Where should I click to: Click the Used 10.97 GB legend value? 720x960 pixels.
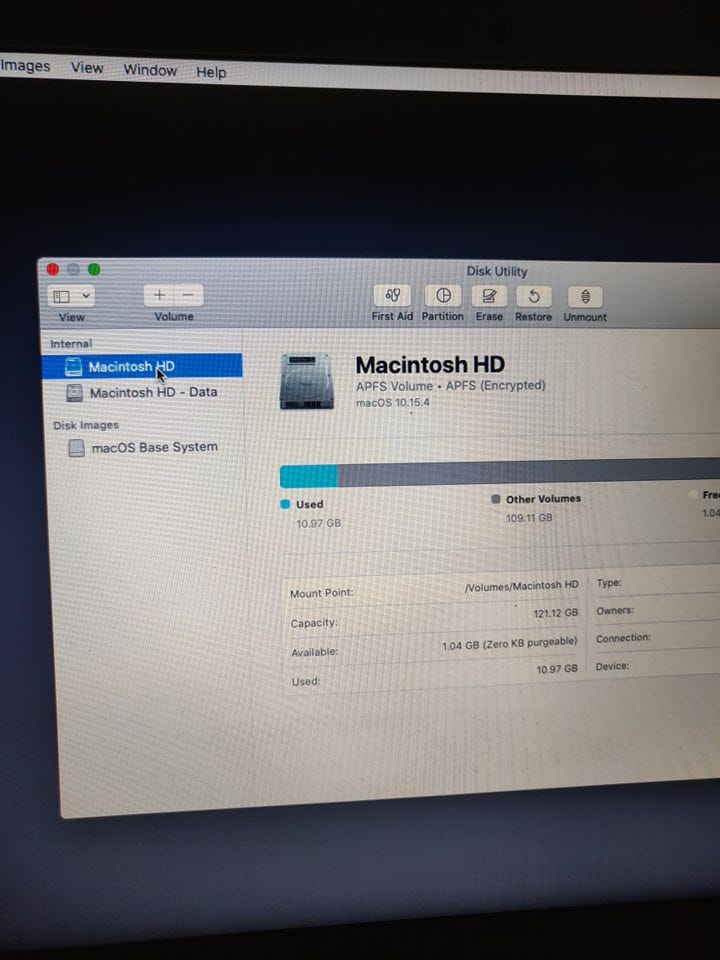tap(318, 523)
